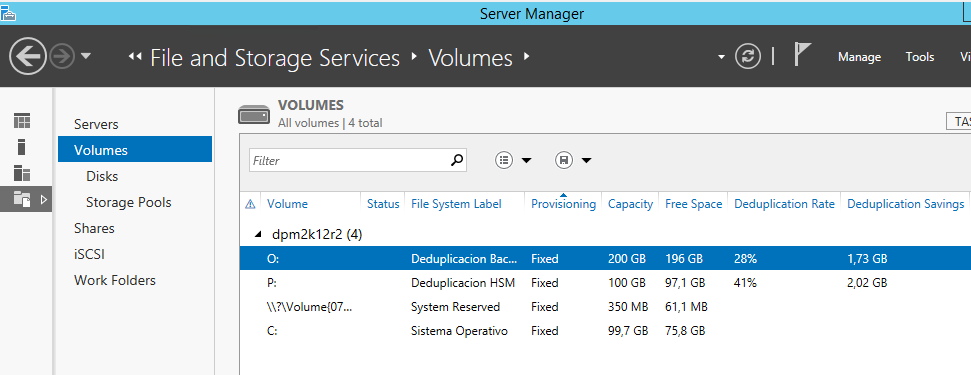Click the Back navigation arrow
The image size is (971, 375).
pyautogui.click(x=28, y=57)
